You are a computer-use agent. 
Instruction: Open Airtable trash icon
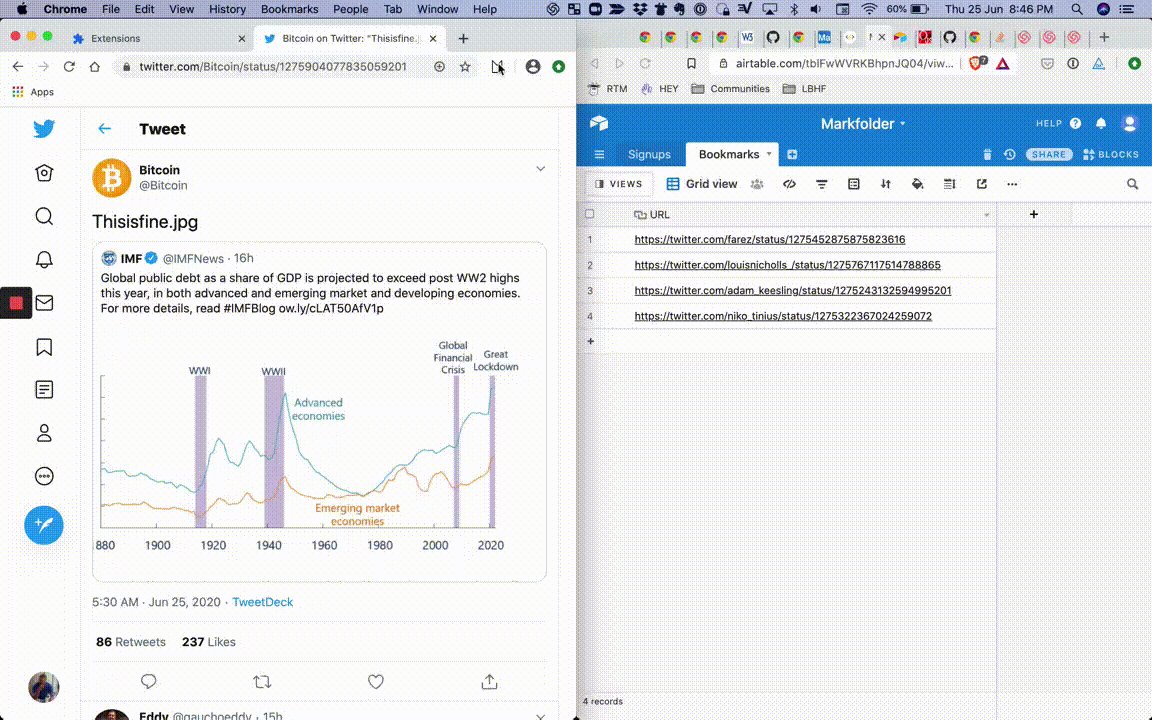coord(987,154)
